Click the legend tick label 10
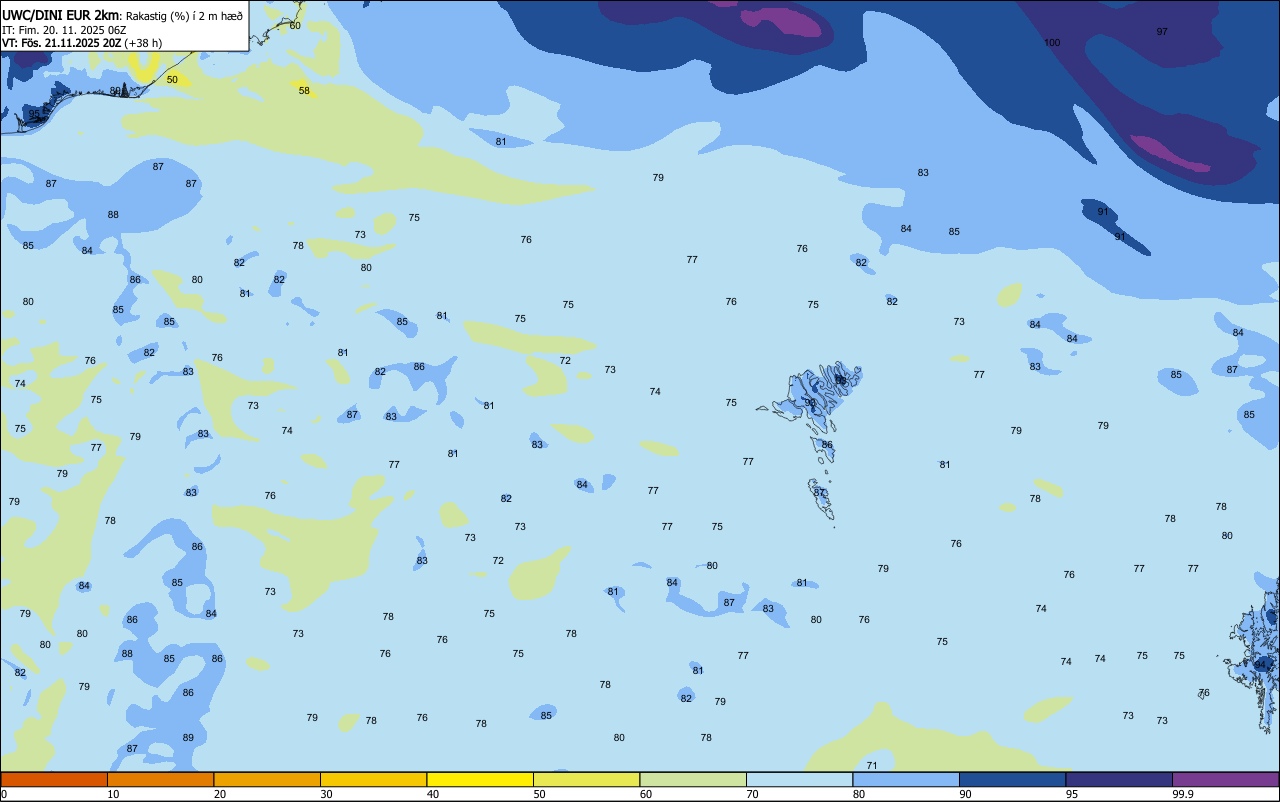This screenshot has height=802, width=1280. (x=114, y=794)
